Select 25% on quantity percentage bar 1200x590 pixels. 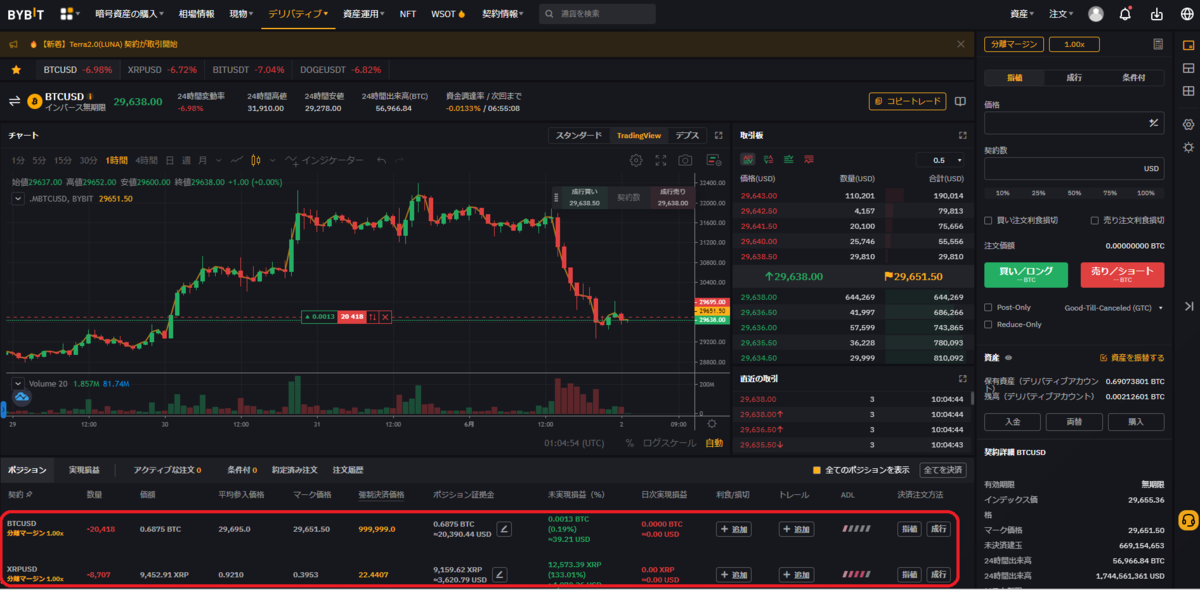tap(1038, 193)
